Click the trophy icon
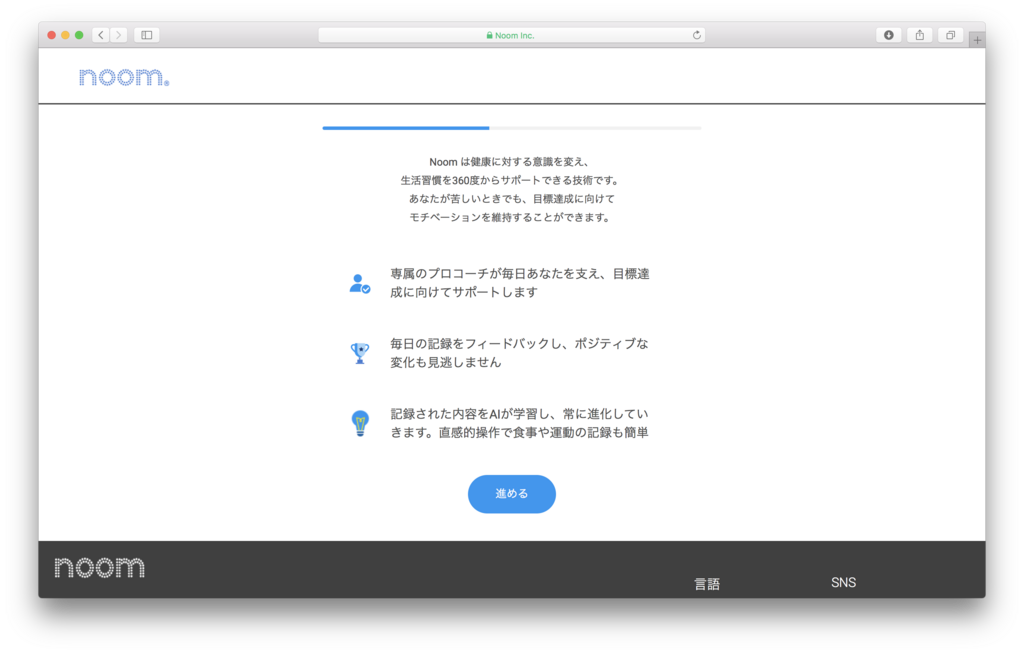1024x653 pixels. (x=360, y=353)
